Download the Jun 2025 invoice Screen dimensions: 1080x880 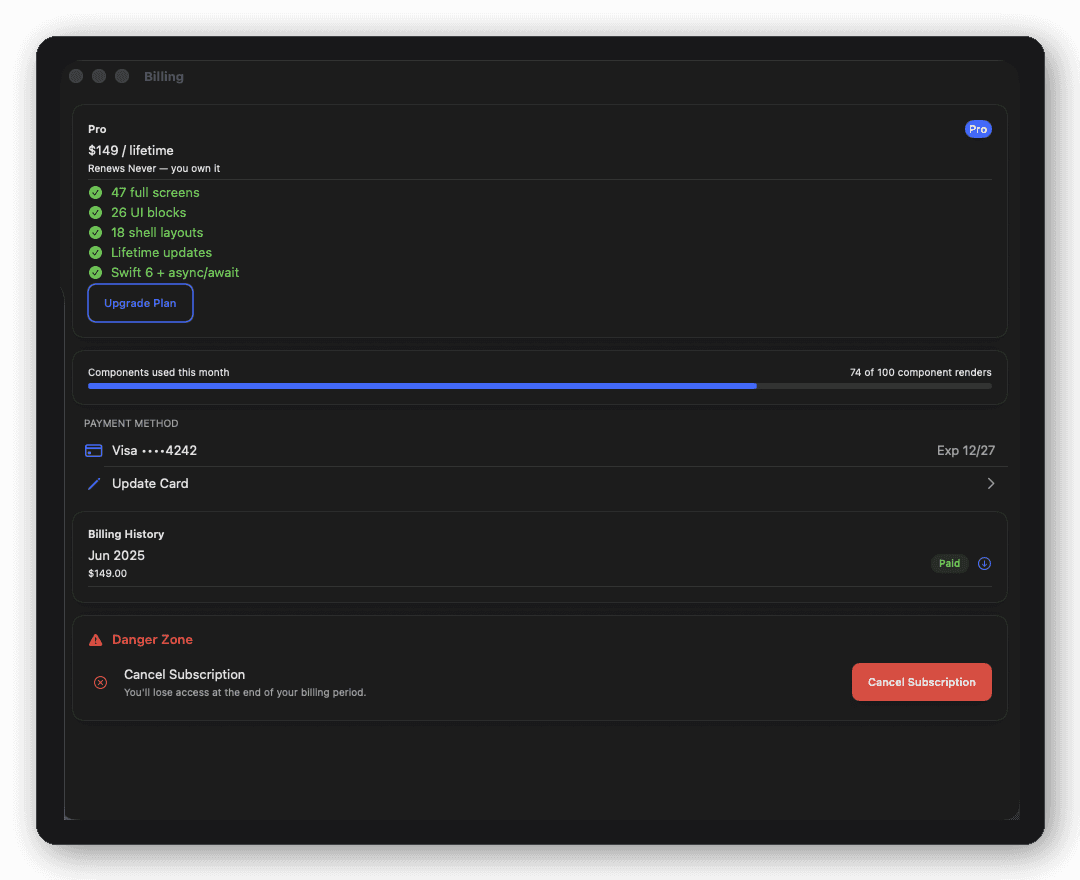pyautogui.click(x=984, y=563)
